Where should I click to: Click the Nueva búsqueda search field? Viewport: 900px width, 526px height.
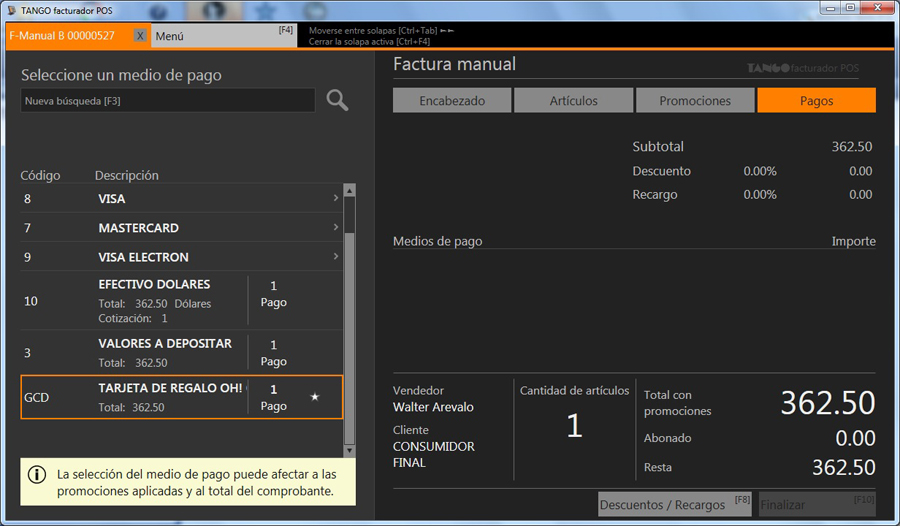[x=168, y=100]
